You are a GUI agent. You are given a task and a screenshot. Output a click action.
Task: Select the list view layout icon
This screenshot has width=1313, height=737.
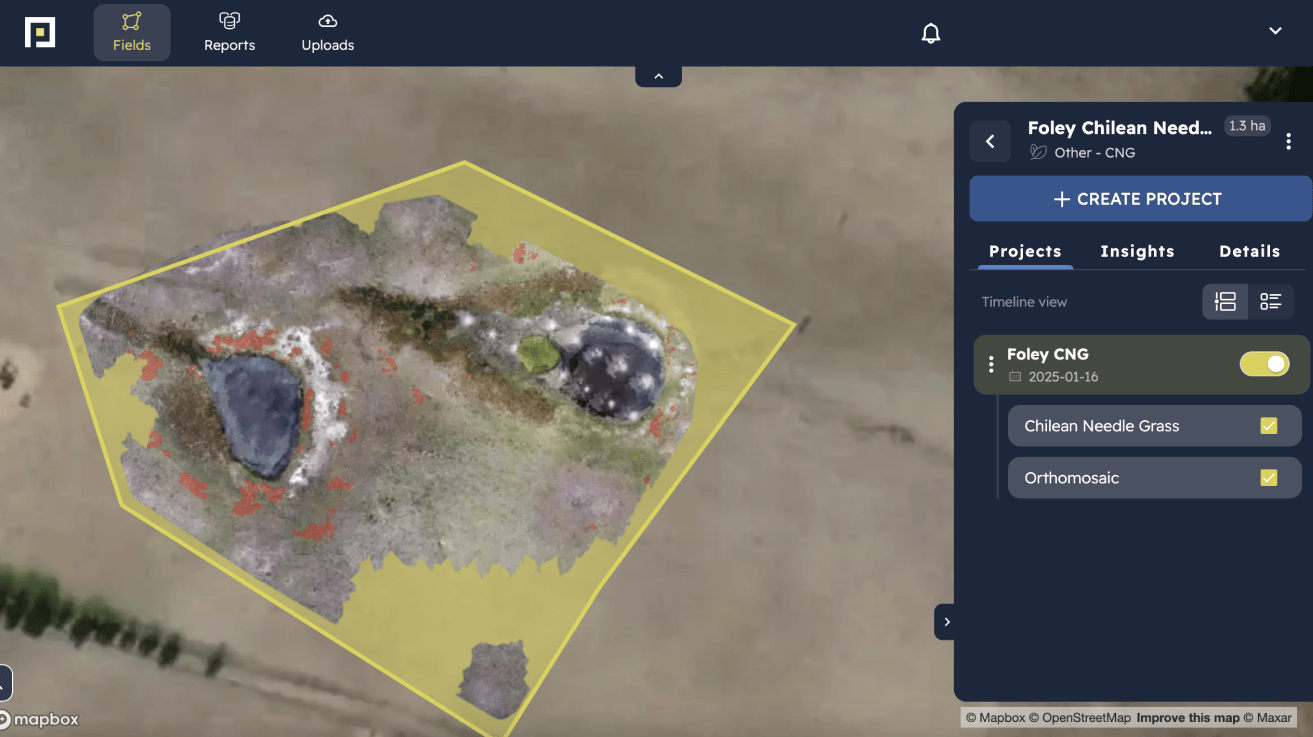click(x=1271, y=301)
